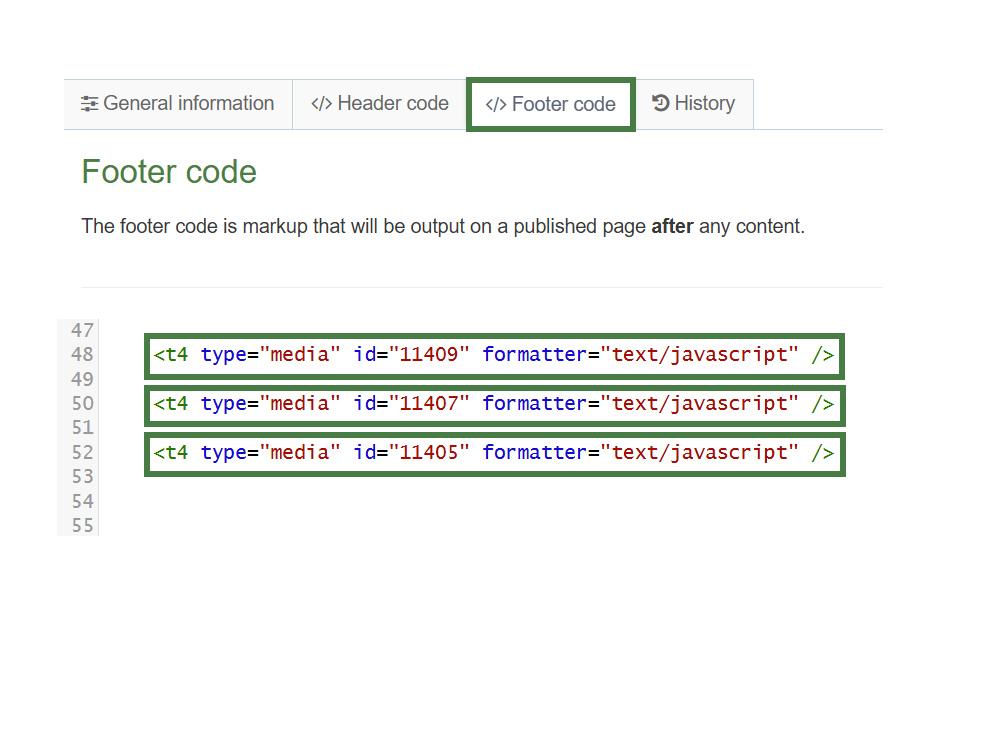1000x750 pixels.
Task: Select the t4 tag with id 11409
Action: (x=494, y=355)
